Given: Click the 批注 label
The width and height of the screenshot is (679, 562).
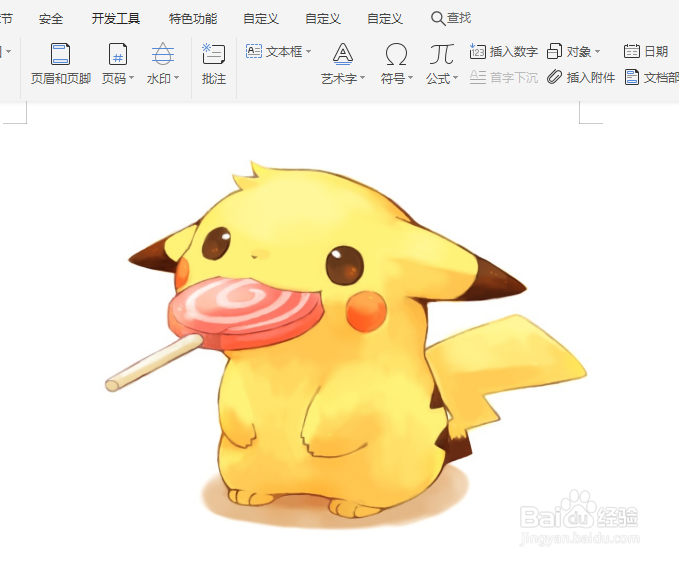Looking at the screenshot, I should (214, 78).
